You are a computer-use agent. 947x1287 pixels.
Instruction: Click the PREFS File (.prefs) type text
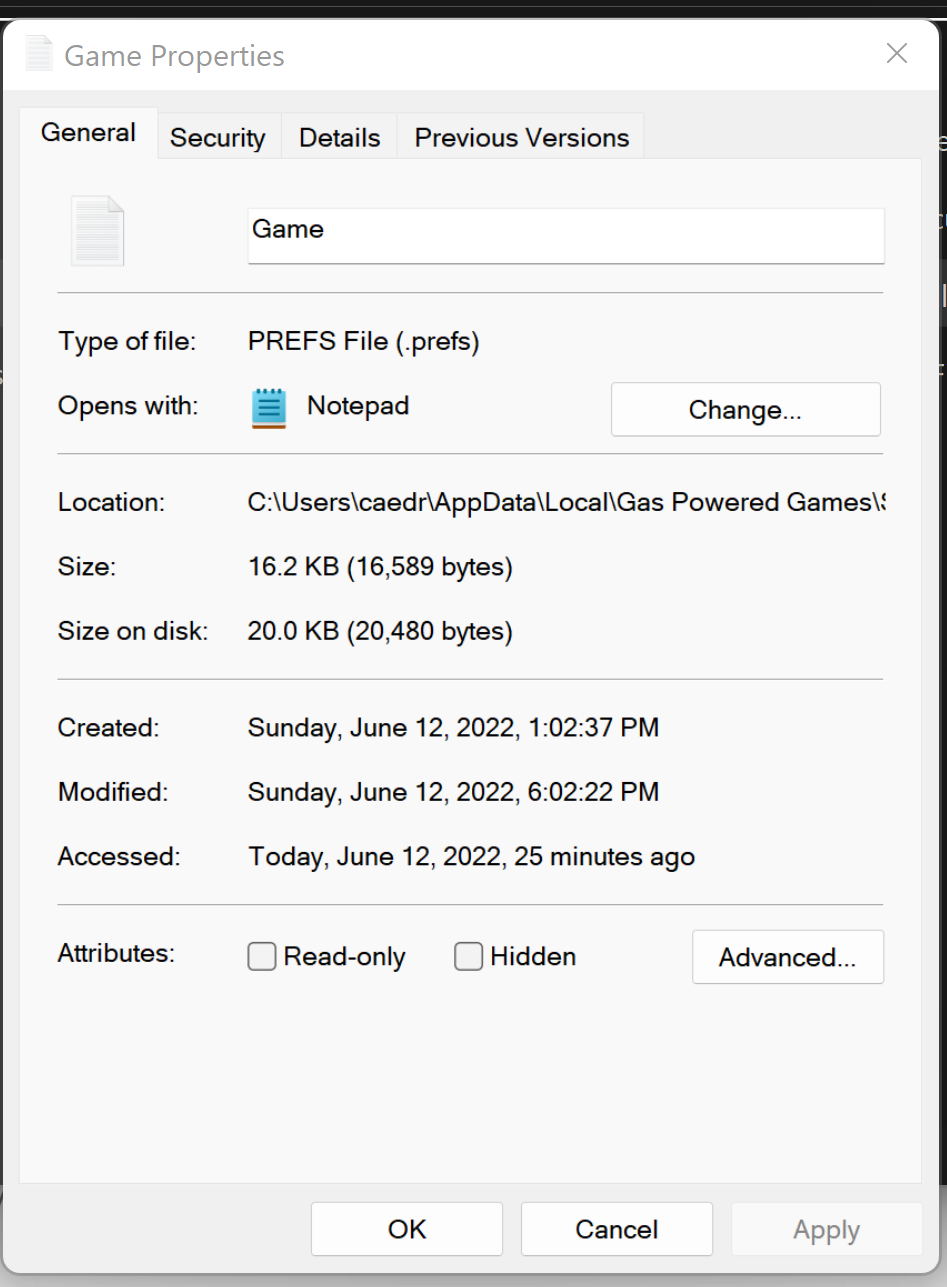pyautogui.click(x=364, y=342)
